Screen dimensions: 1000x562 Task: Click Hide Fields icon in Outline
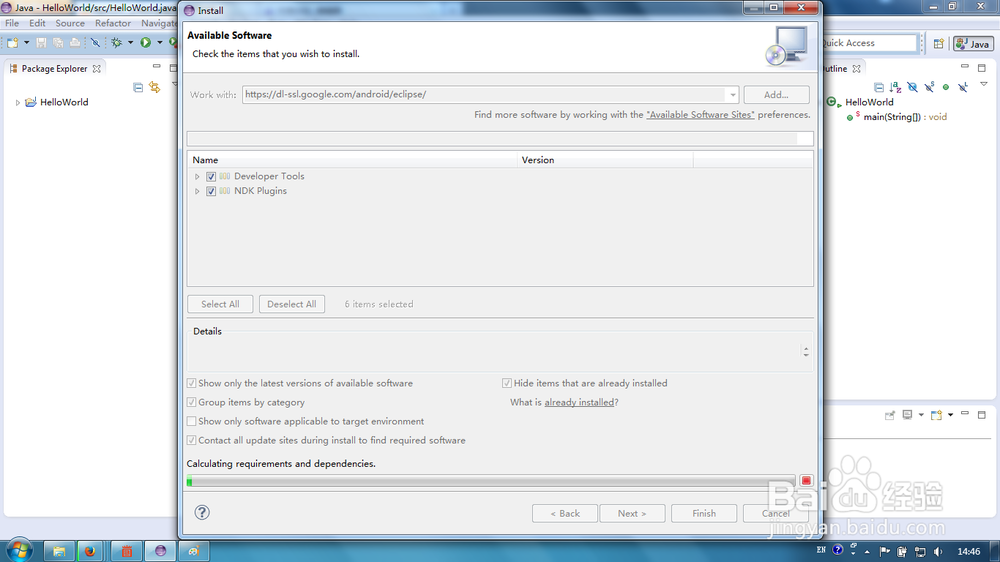(913, 87)
